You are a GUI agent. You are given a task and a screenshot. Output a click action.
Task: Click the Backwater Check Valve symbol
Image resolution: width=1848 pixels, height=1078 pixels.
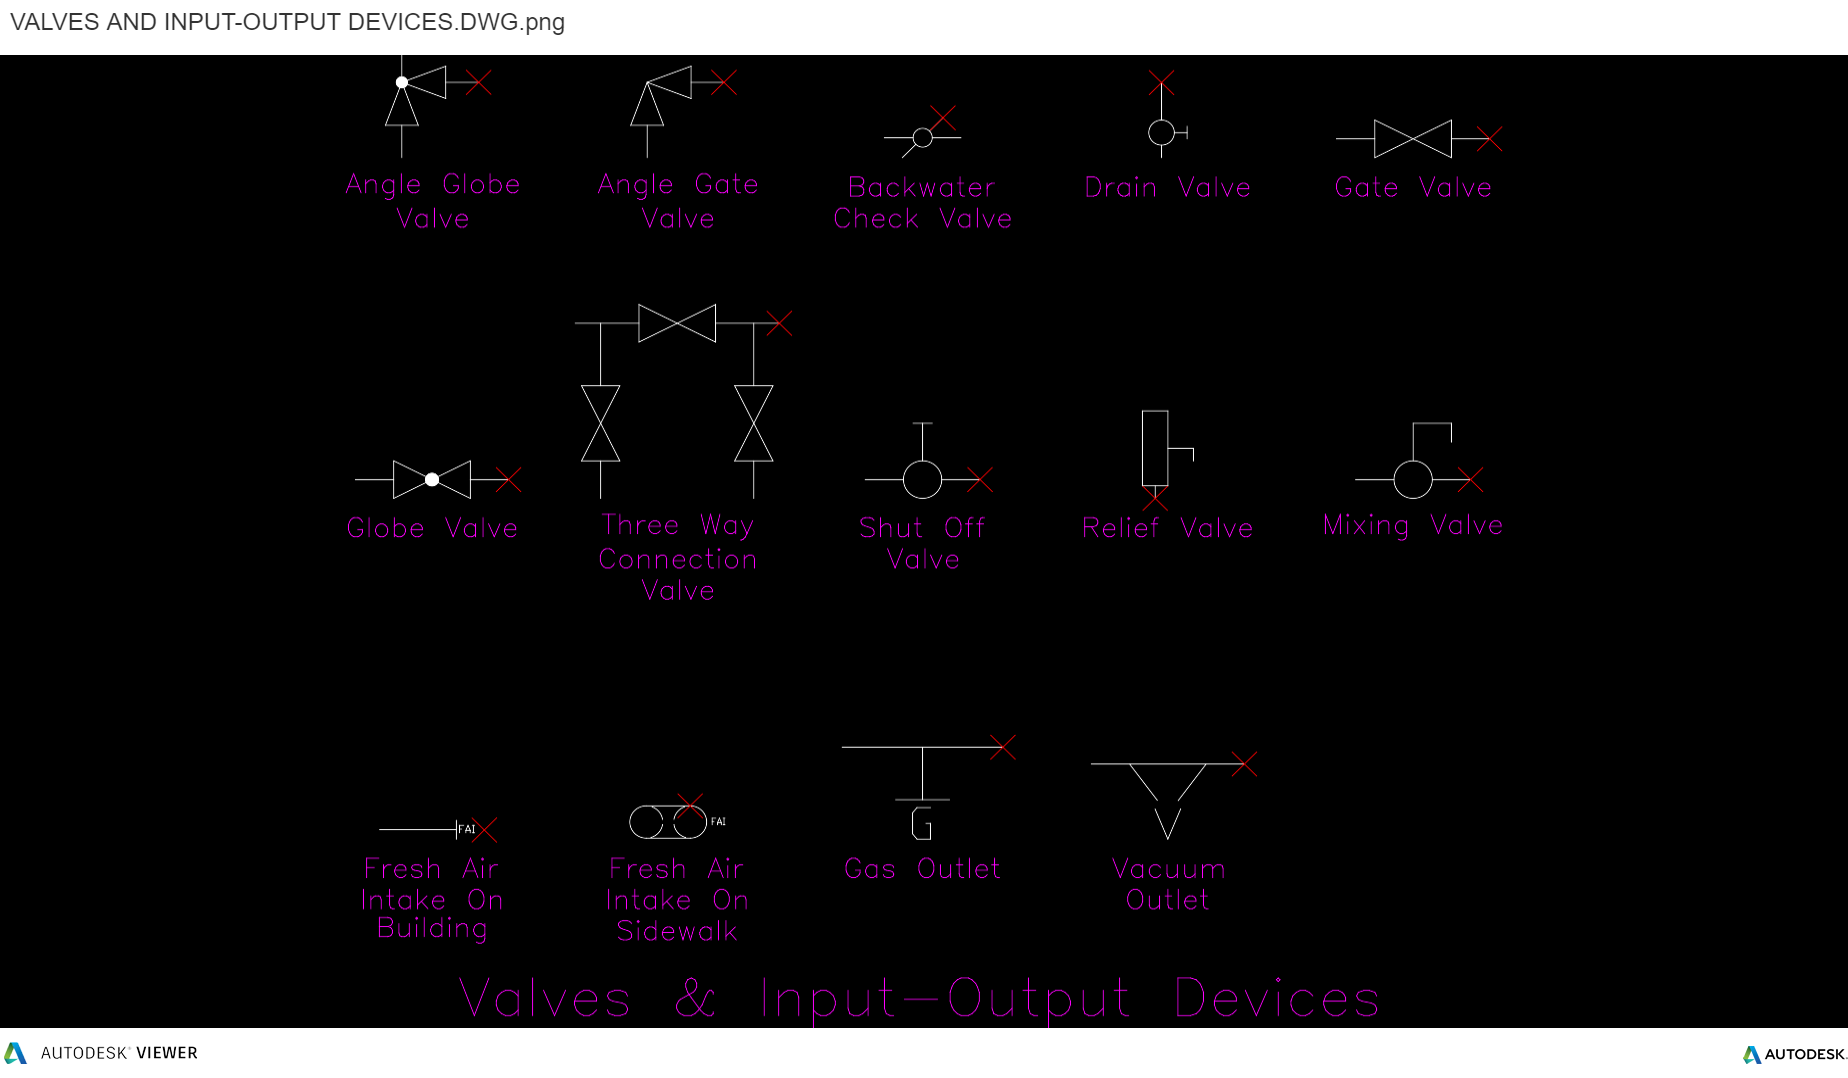coord(922,134)
